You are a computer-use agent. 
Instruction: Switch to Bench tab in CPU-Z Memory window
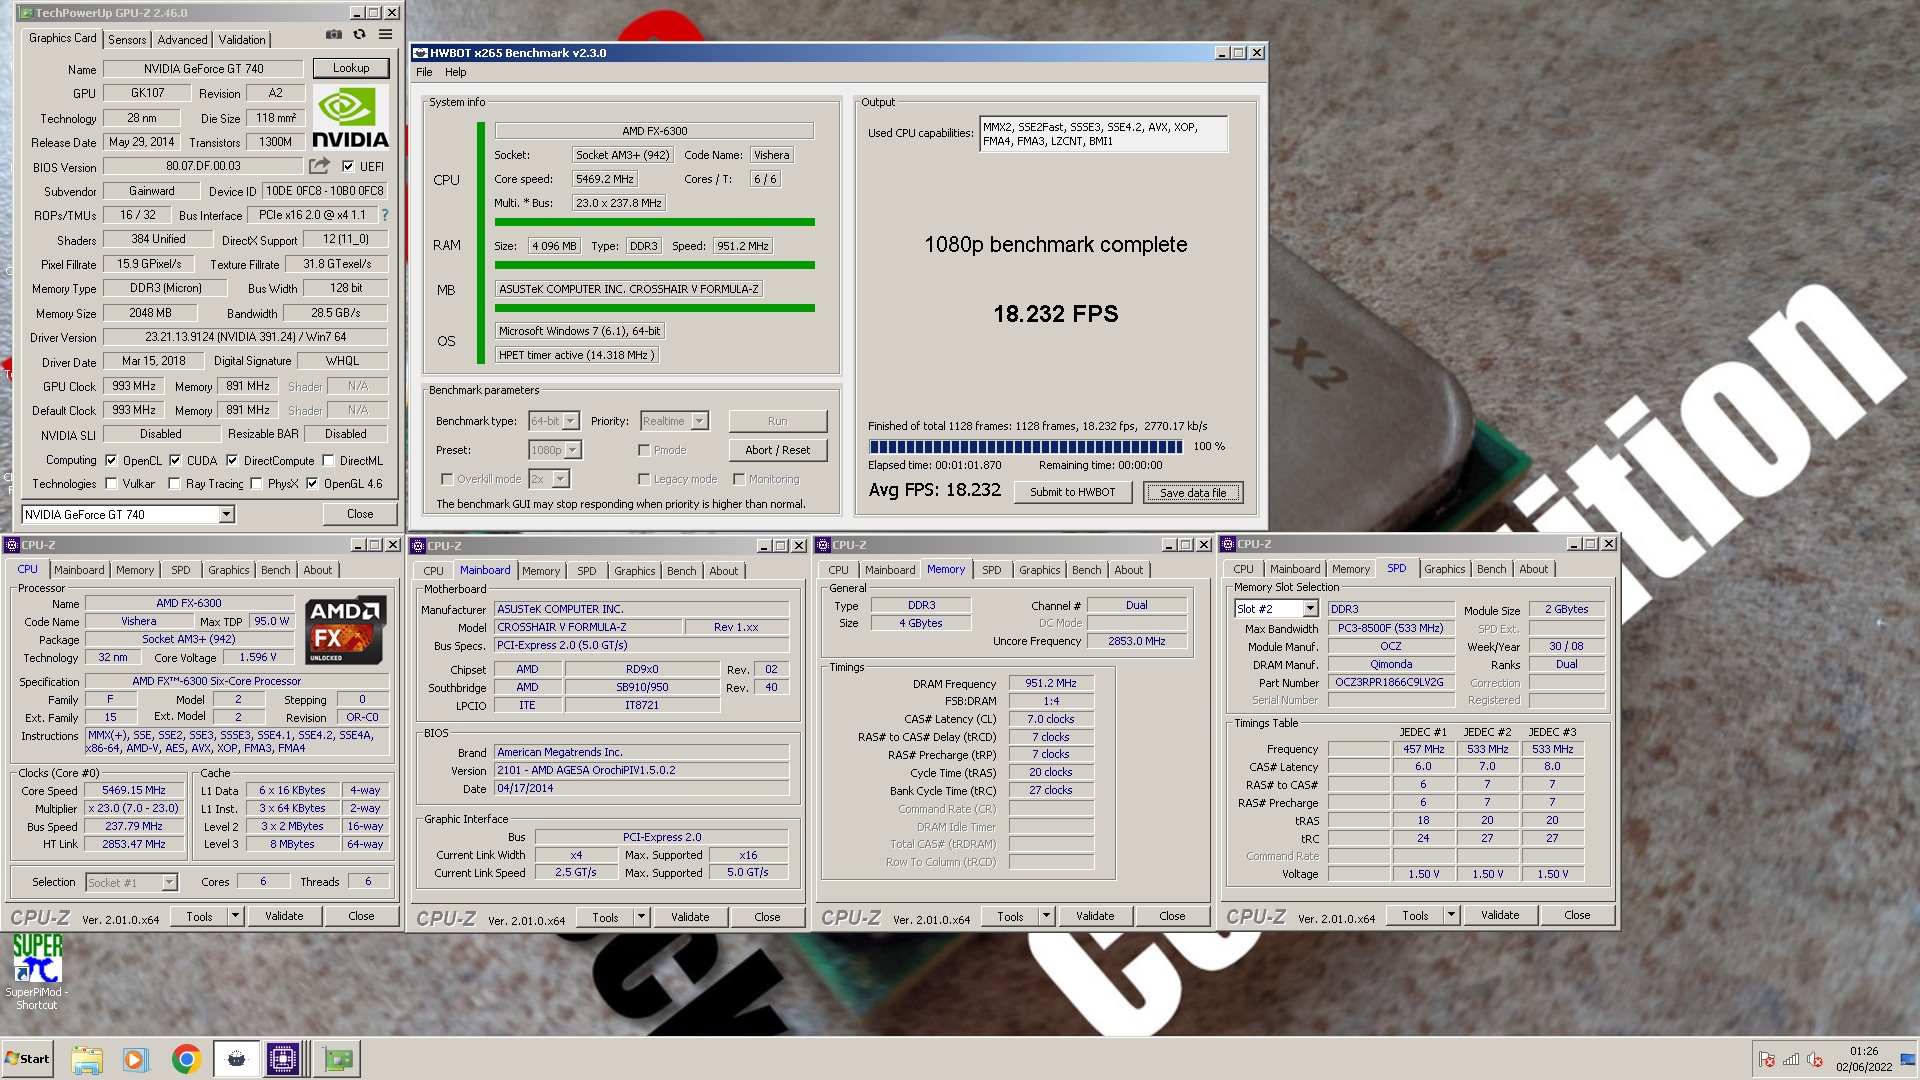(x=1086, y=570)
